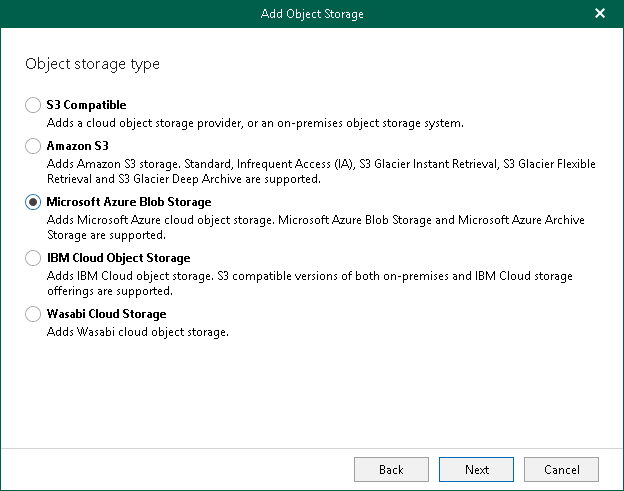Click the "Microsoft Azure Blob Storage" bold label
Image resolution: width=624 pixels, height=491 pixels.
129,202
